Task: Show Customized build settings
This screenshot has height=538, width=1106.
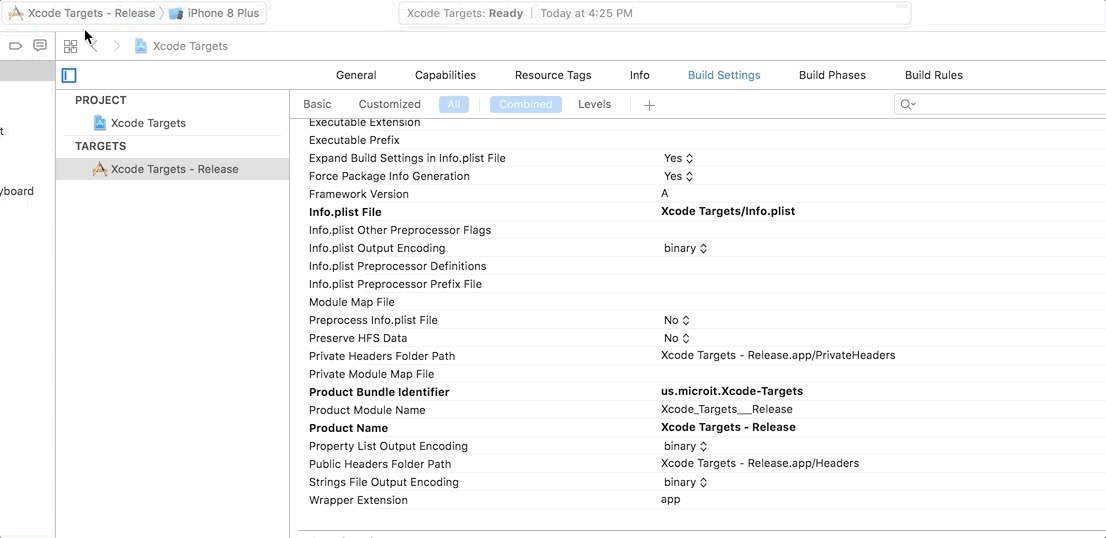Action: pos(389,104)
